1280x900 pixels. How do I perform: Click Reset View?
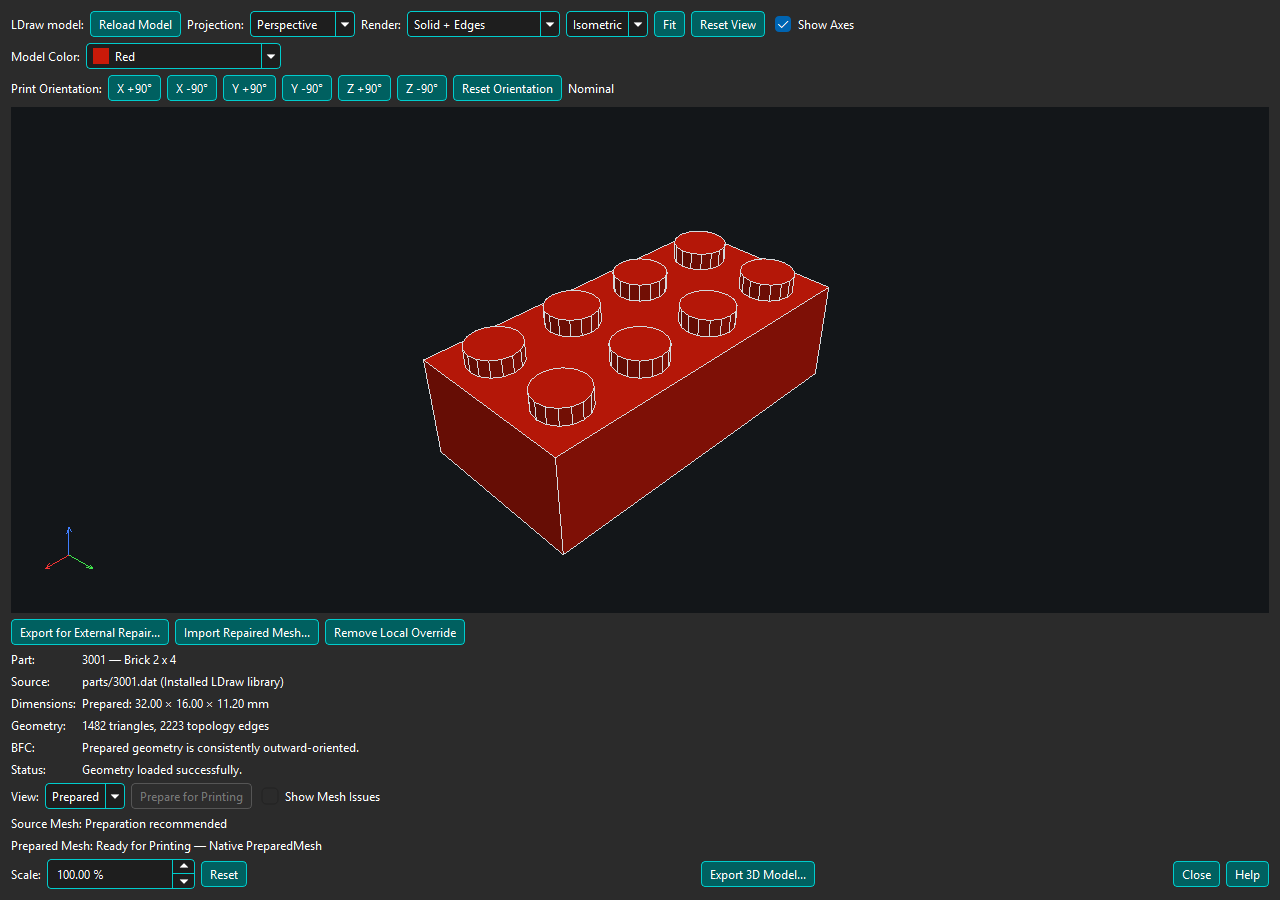click(728, 24)
